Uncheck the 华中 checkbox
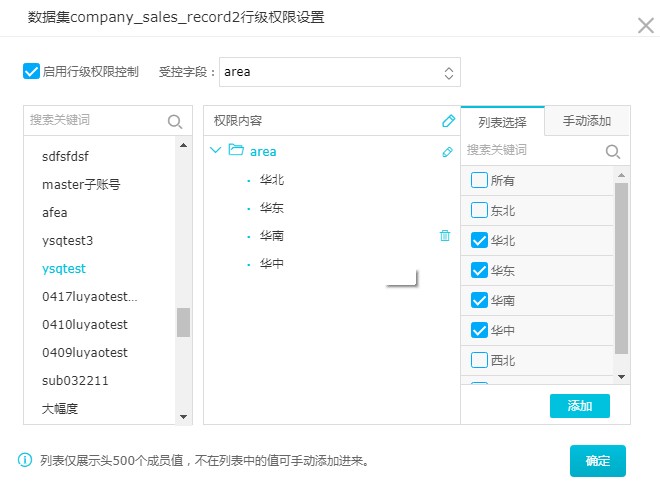Viewport: 660px width, 488px height. tap(479, 330)
